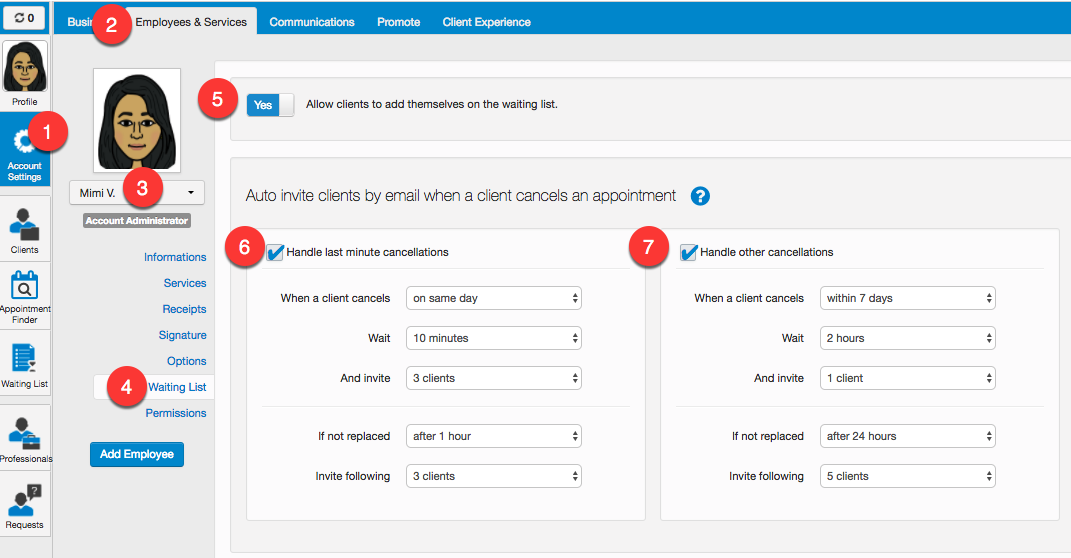Open the 'within 7 days' dropdown
Image resolution: width=1071 pixels, height=558 pixels.
coord(908,298)
